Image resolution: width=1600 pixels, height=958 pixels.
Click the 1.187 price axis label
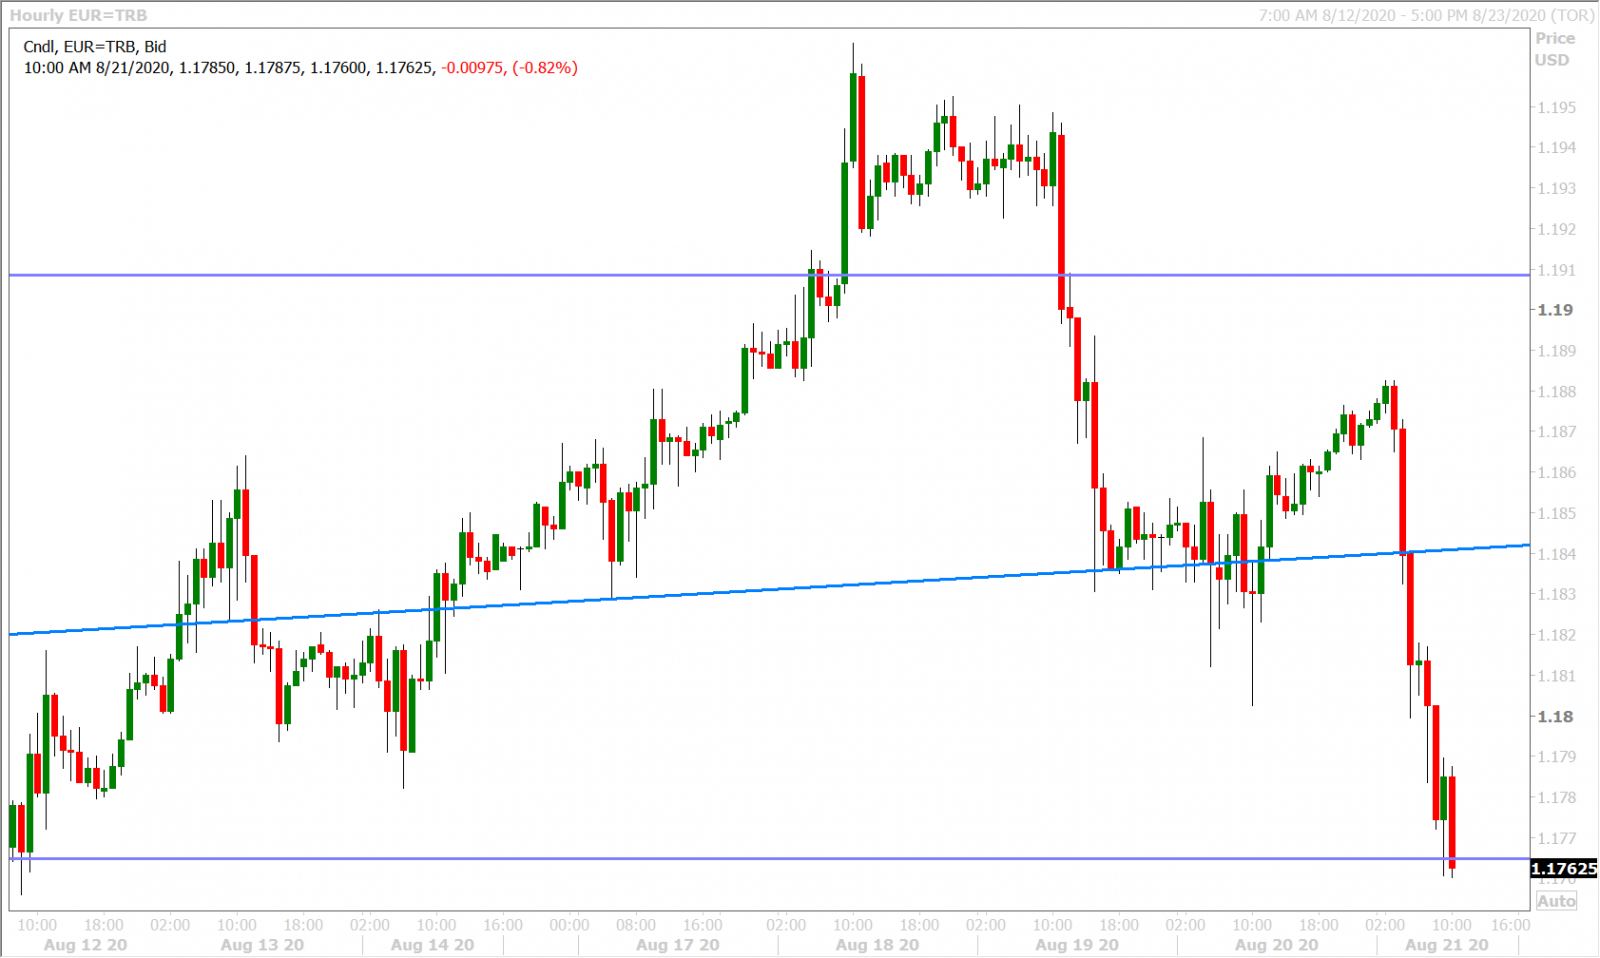(1557, 432)
